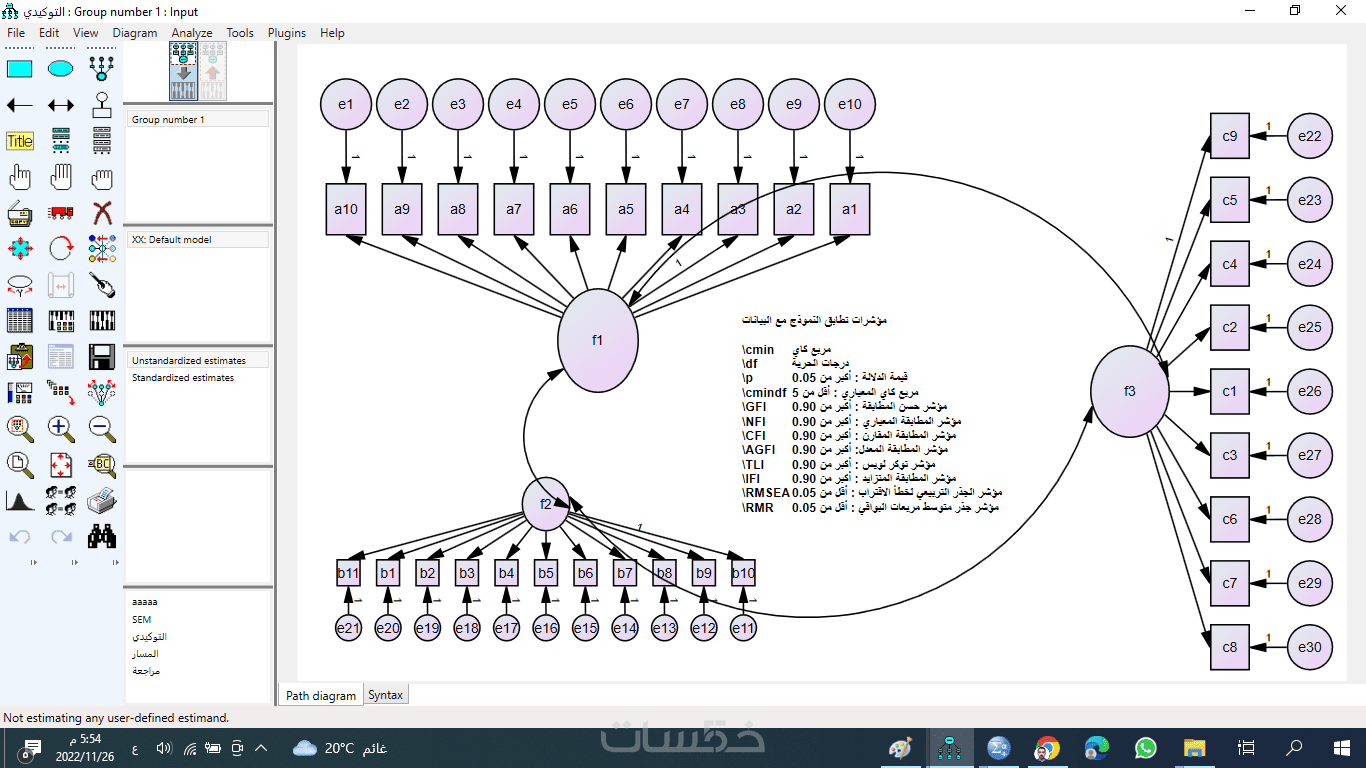This screenshot has width=1366, height=768.
Task: Copy the path diagram to clipboard
Action: coord(20,356)
